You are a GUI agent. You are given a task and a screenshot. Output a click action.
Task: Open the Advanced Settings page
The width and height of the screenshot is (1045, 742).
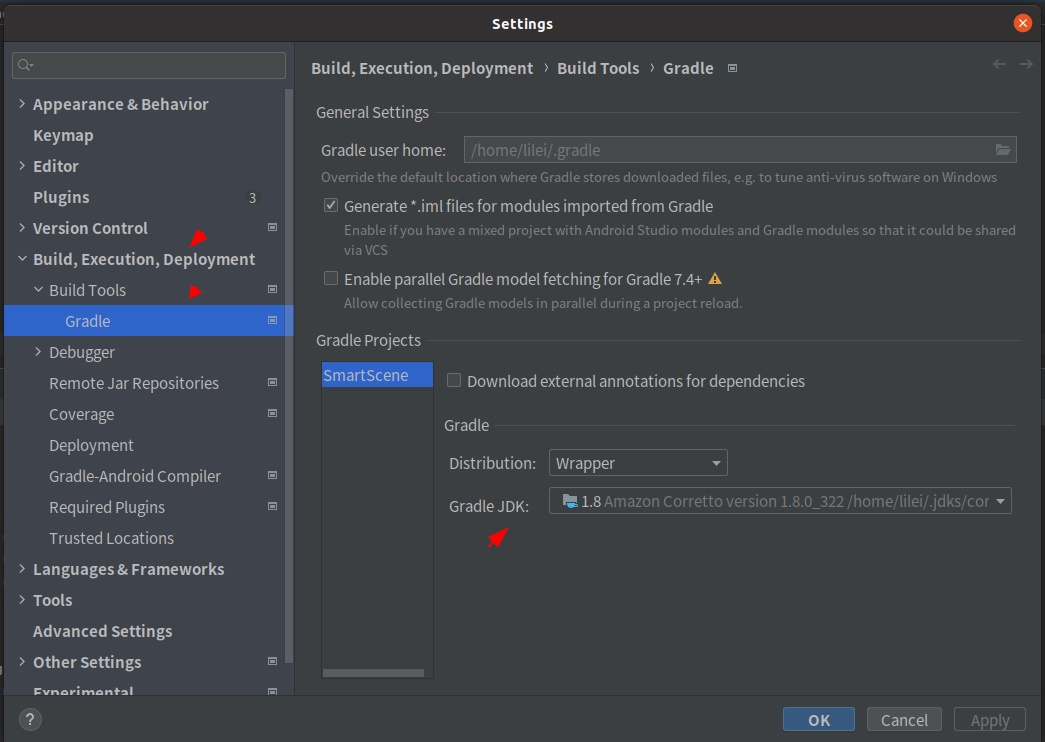coord(103,631)
